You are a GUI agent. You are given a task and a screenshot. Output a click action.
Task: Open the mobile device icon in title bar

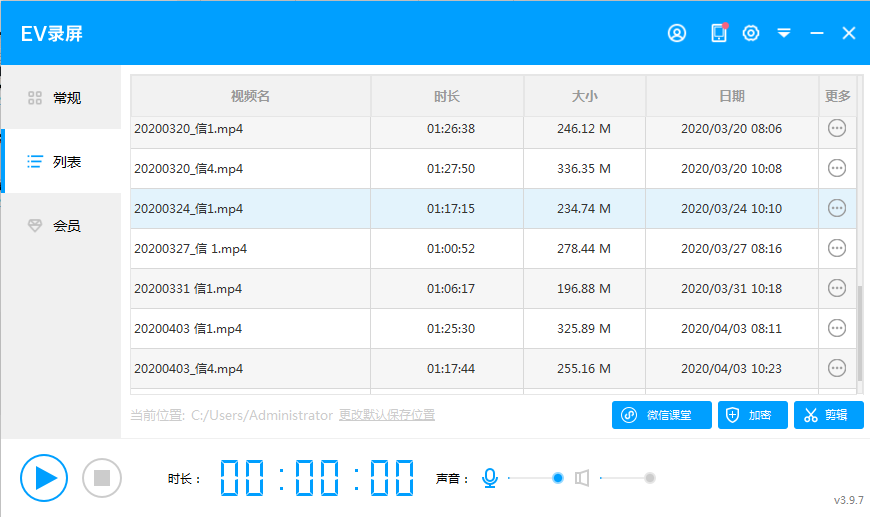pos(718,33)
